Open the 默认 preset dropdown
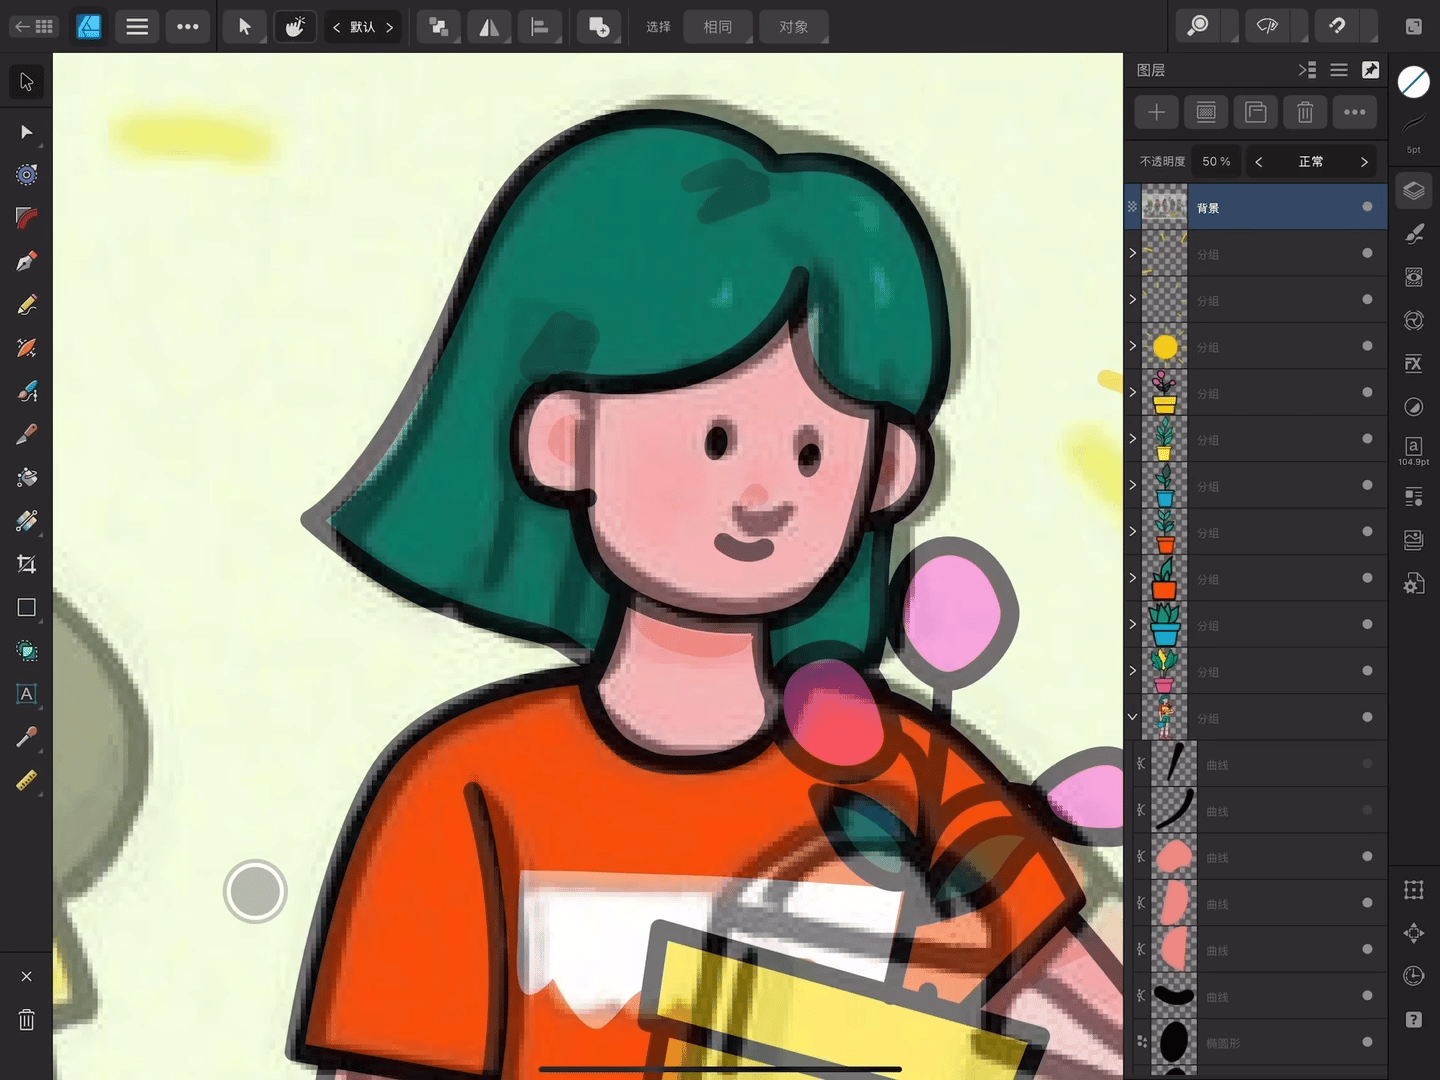Image resolution: width=1440 pixels, height=1080 pixels. click(363, 27)
